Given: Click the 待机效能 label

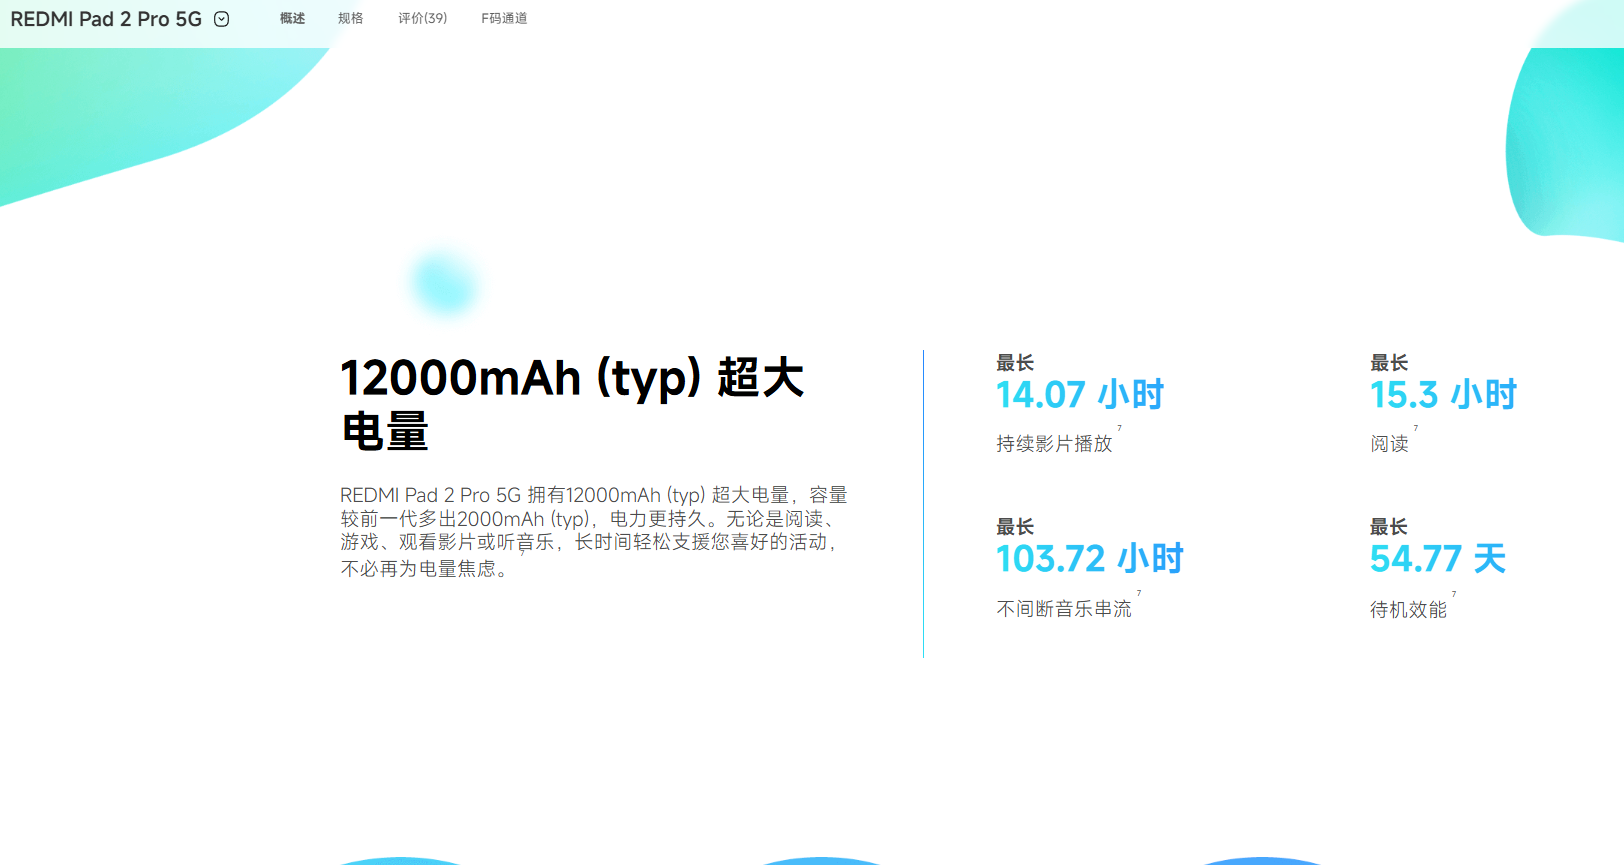Looking at the screenshot, I should pyautogui.click(x=1408, y=610).
